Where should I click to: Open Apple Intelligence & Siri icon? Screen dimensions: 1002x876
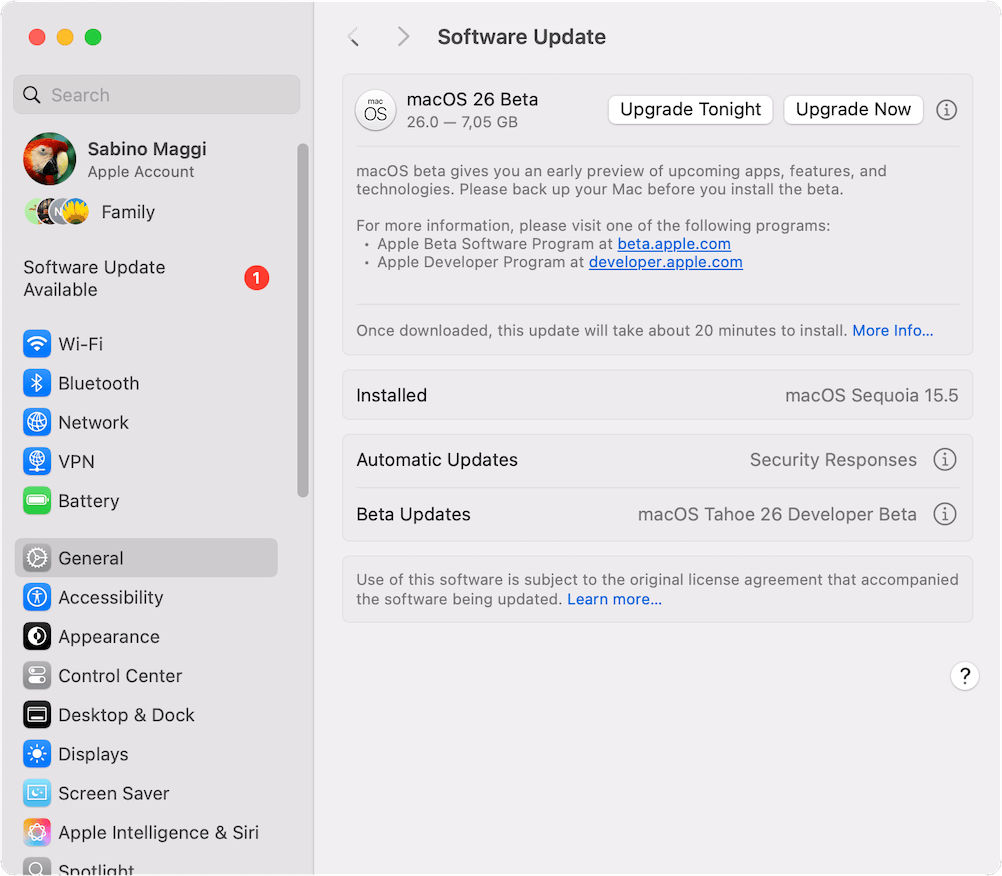tap(37, 832)
